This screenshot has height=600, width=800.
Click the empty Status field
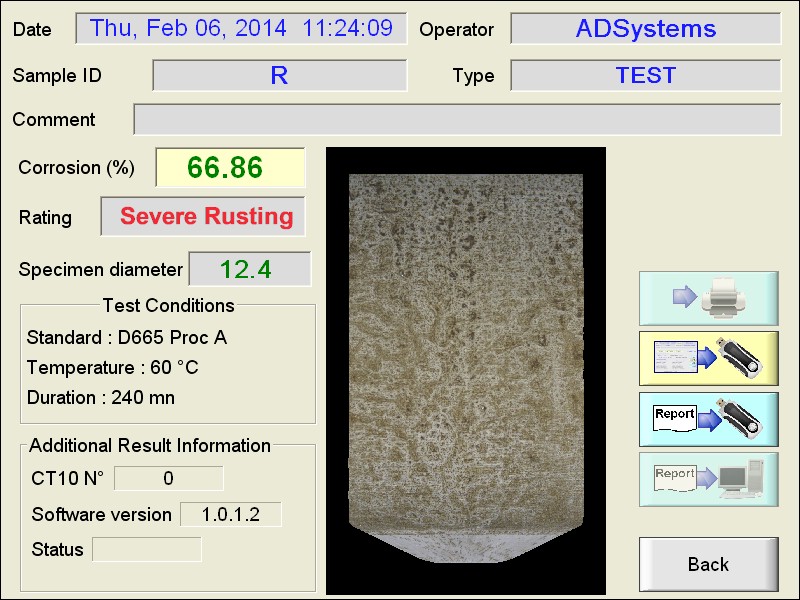147,549
